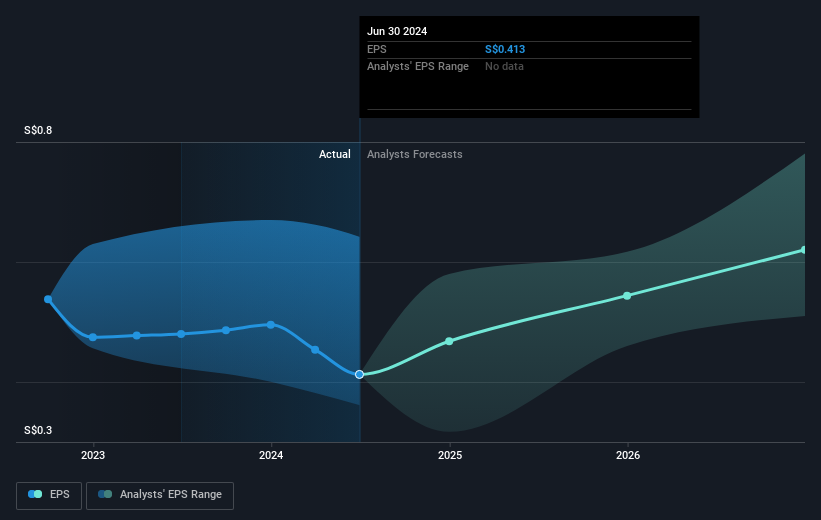Click the tooltip 'EPS' row label
This screenshot has width=821, height=520.
coord(376,49)
